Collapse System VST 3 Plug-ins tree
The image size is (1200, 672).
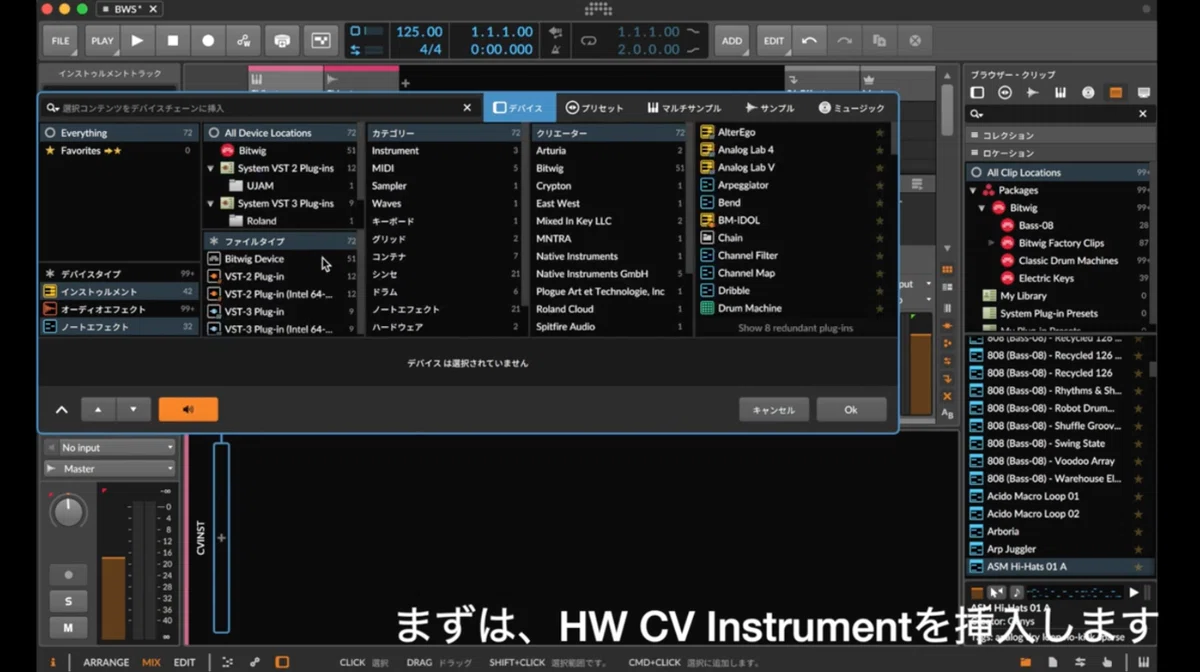211,203
